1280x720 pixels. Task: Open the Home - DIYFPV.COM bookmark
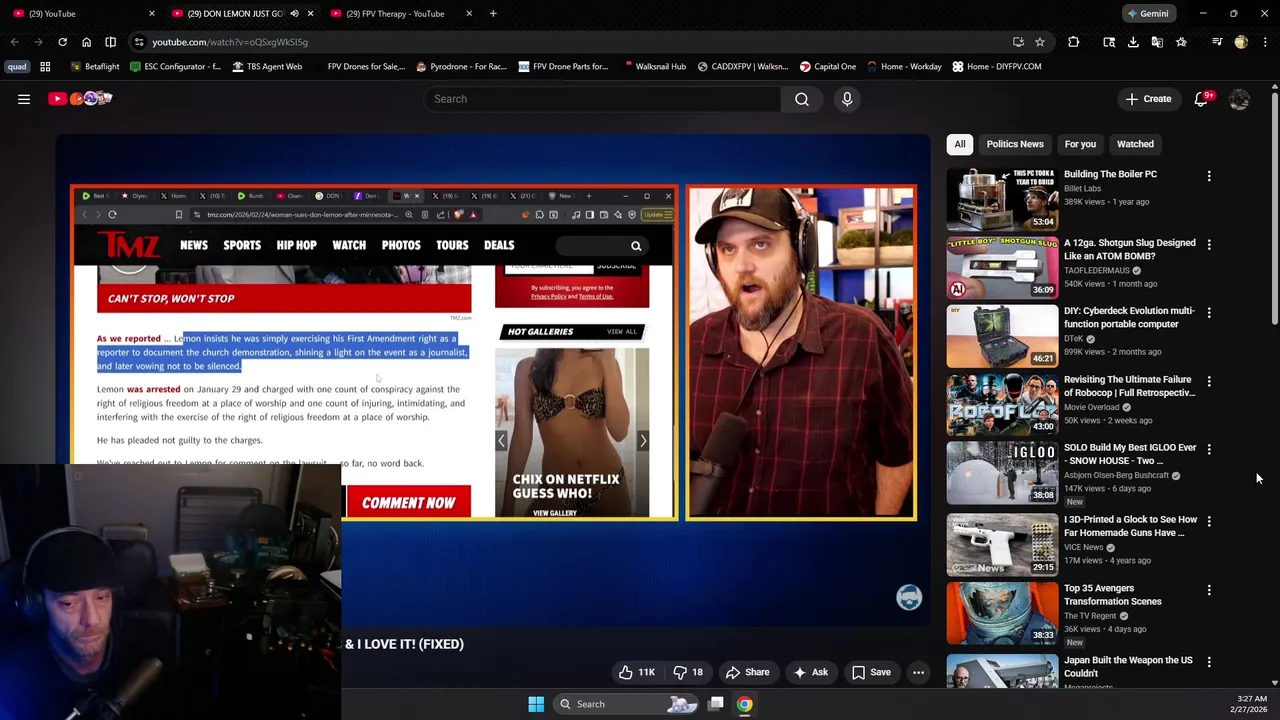(997, 66)
